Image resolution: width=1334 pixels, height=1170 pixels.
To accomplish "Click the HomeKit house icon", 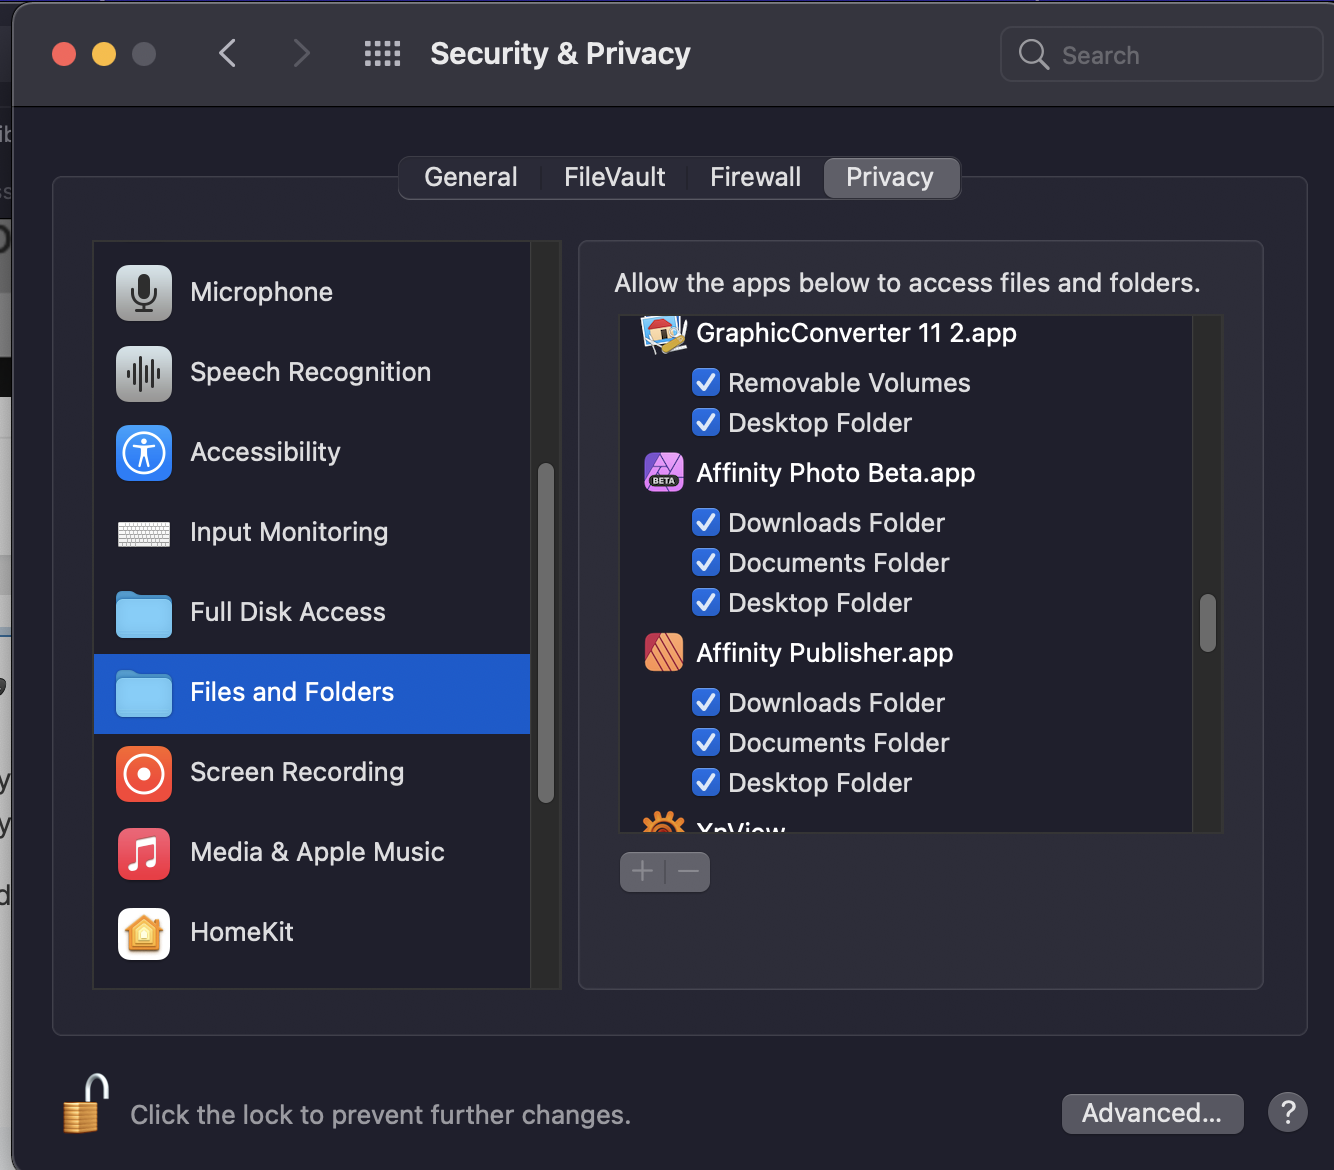I will click(x=144, y=933).
